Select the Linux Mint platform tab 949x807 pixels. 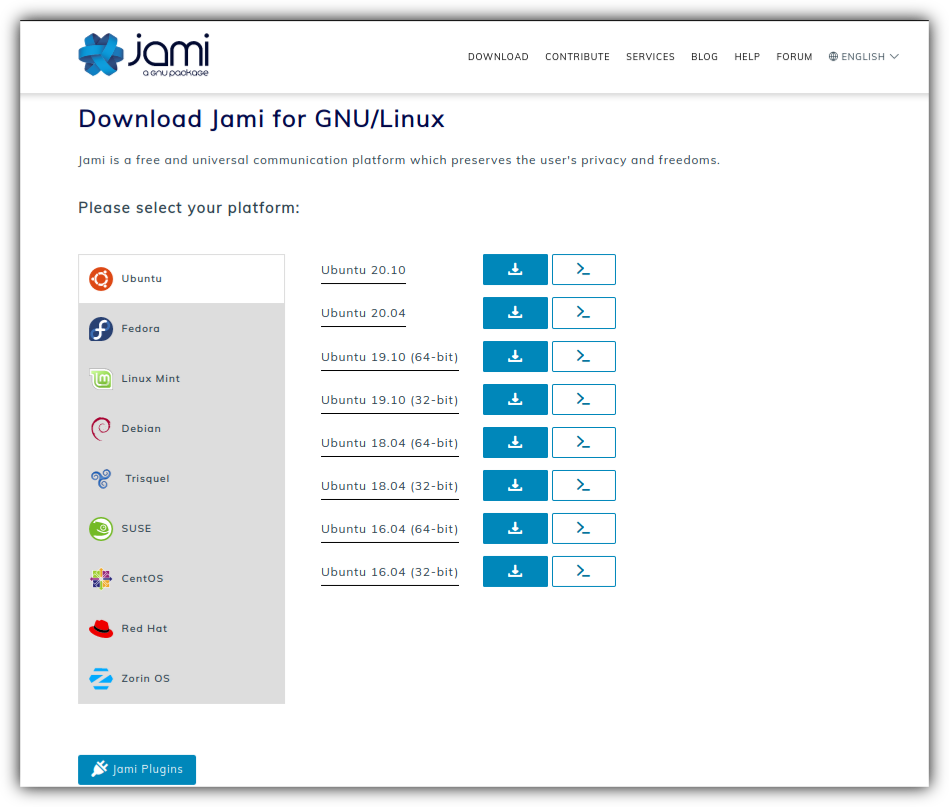pos(182,379)
